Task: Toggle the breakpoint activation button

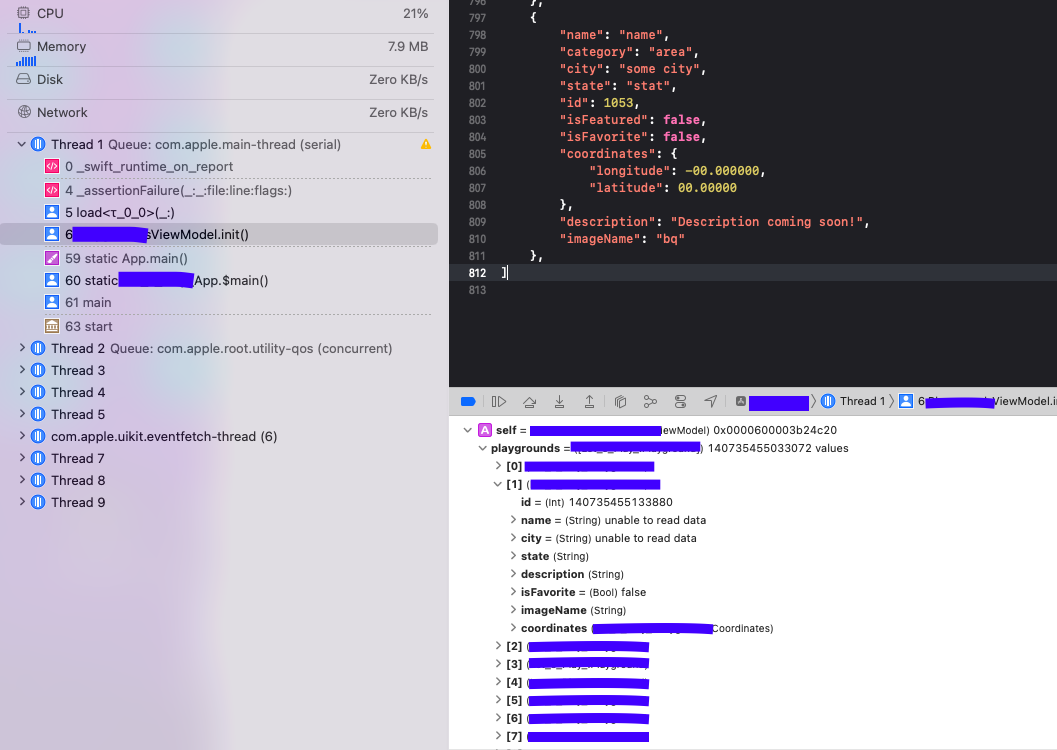Action: tap(467, 400)
